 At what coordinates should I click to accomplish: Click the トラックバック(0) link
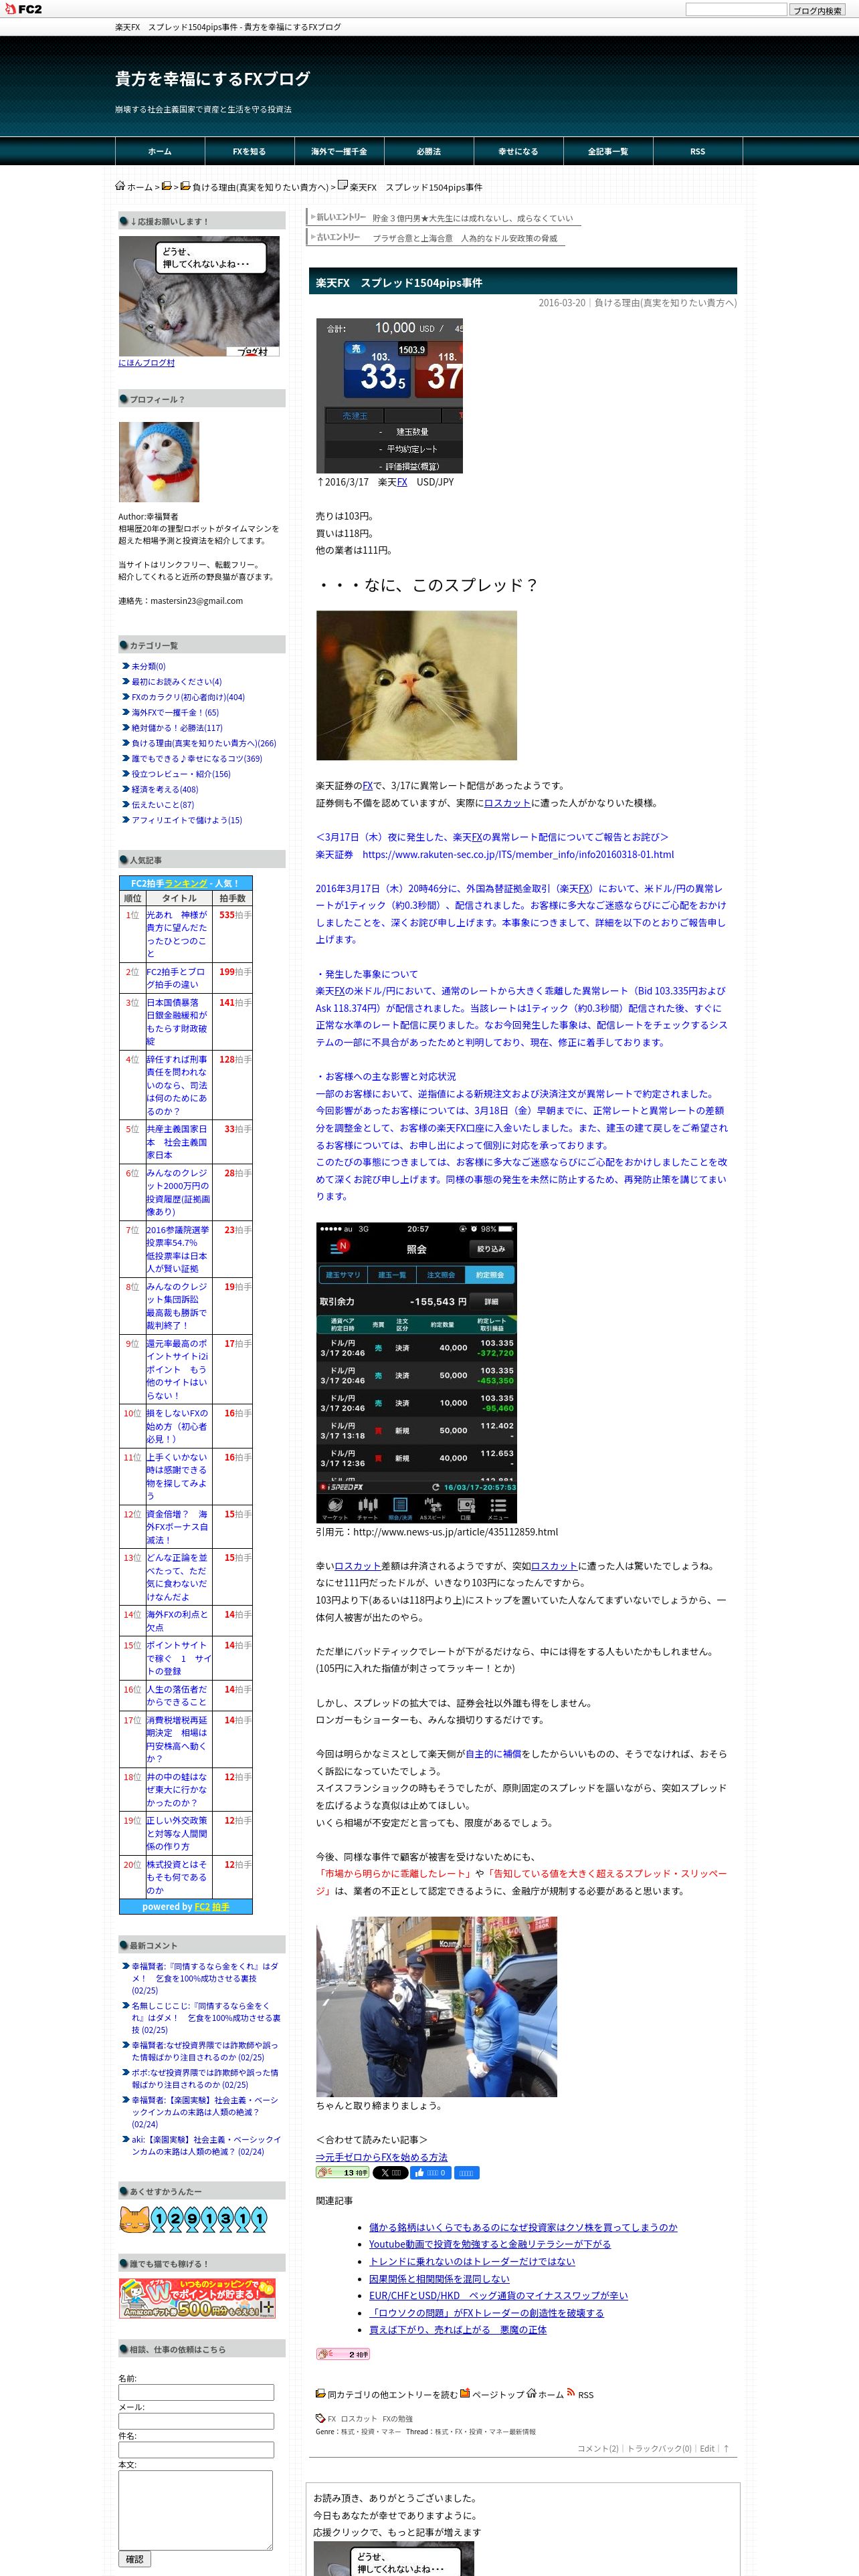pyautogui.click(x=659, y=2448)
